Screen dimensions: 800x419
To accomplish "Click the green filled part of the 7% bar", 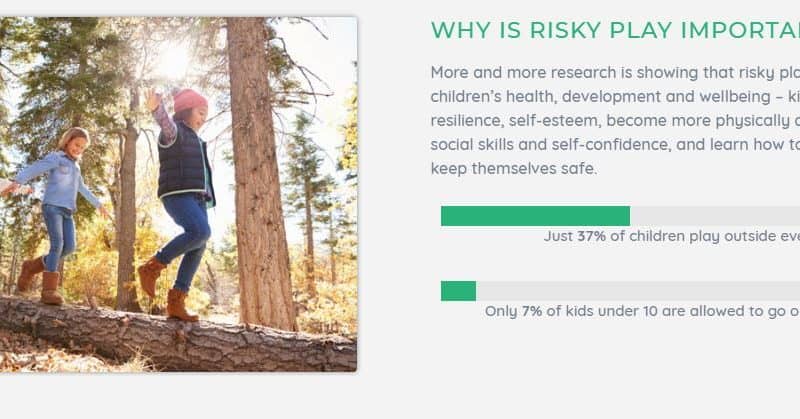I will 458,291.
